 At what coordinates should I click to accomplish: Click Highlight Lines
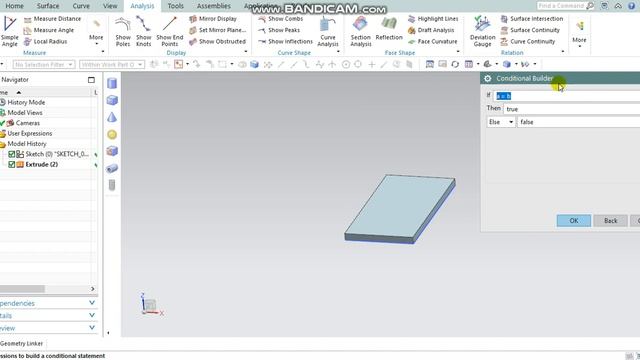tap(433, 19)
